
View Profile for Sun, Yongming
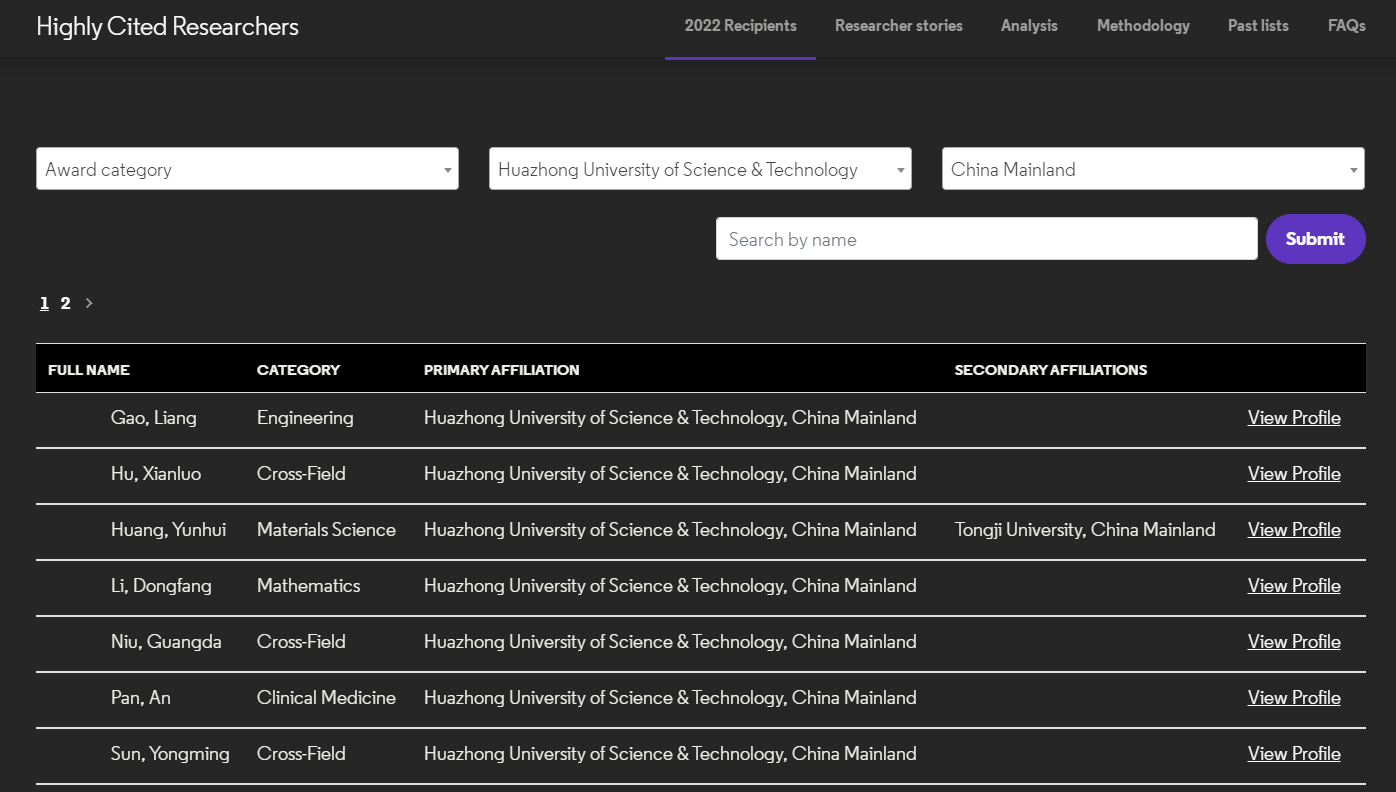(1293, 754)
